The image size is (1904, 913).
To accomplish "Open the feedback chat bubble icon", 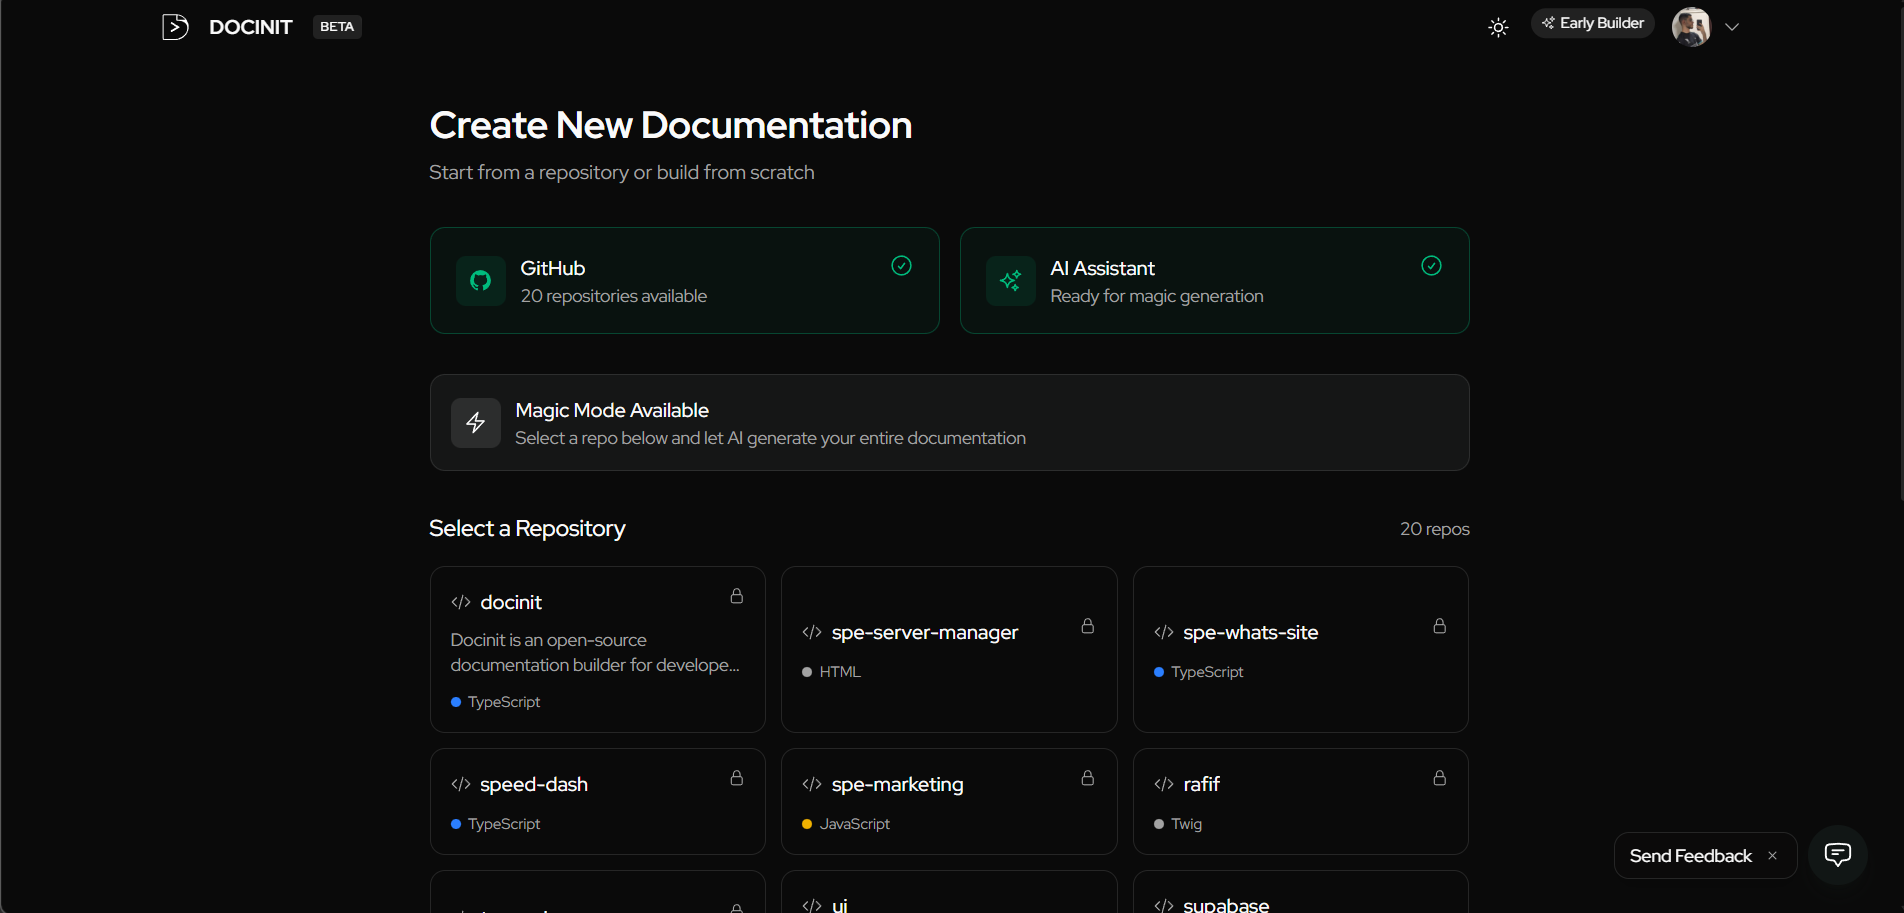I will click(1838, 854).
